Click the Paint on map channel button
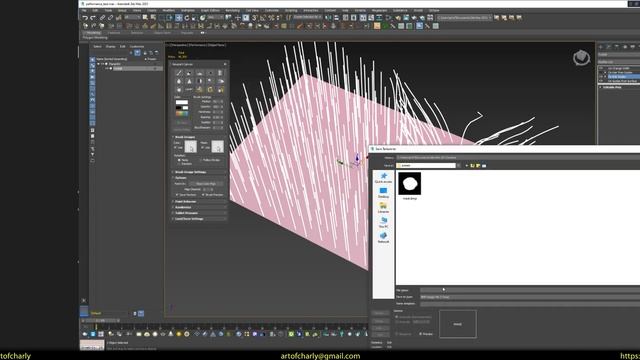This screenshot has width=640, height=360. point(206,184)
